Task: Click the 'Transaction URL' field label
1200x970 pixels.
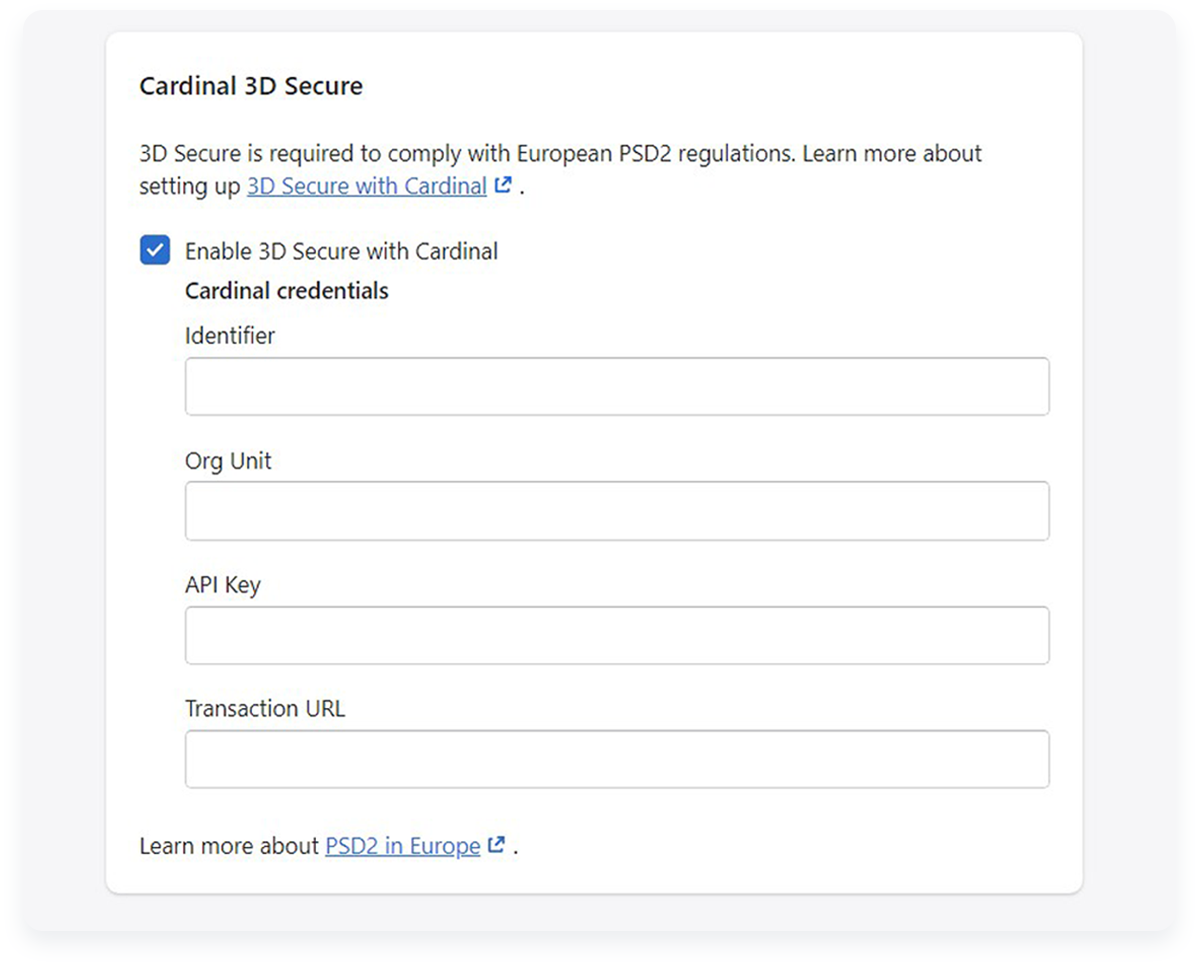Action: [x=265, y=709]
